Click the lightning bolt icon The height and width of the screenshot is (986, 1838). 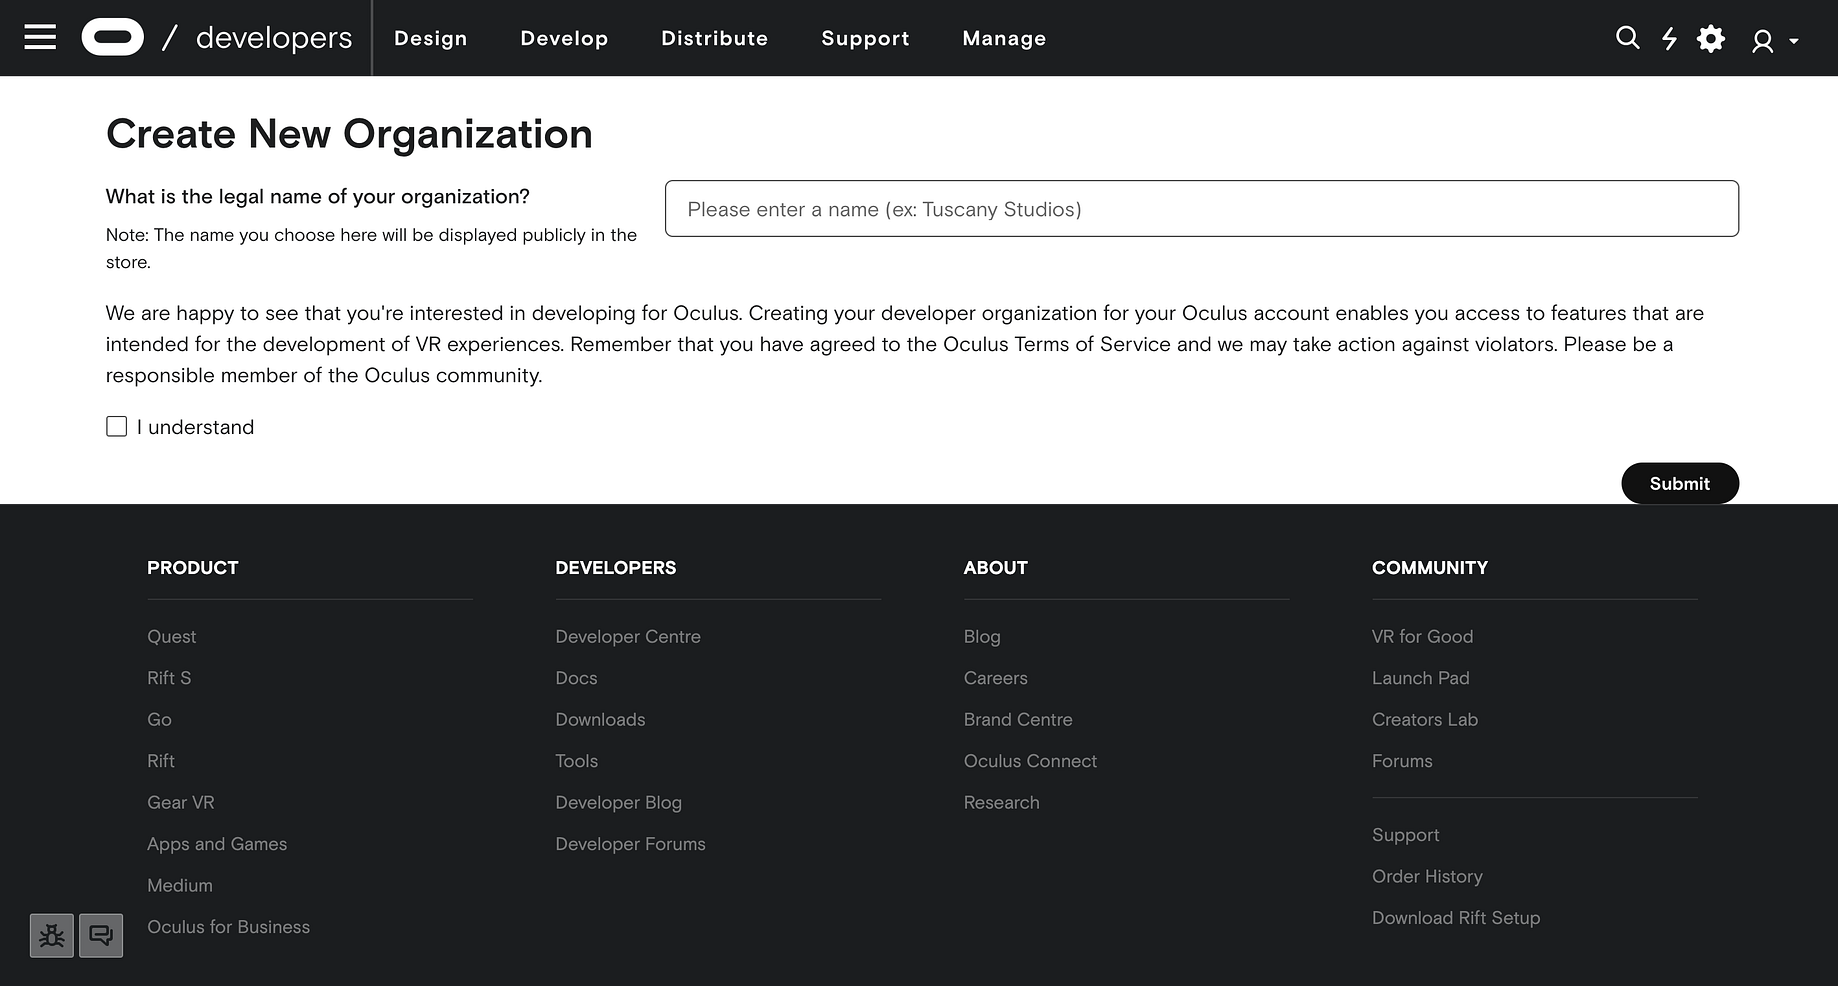tap(1669, 38)
